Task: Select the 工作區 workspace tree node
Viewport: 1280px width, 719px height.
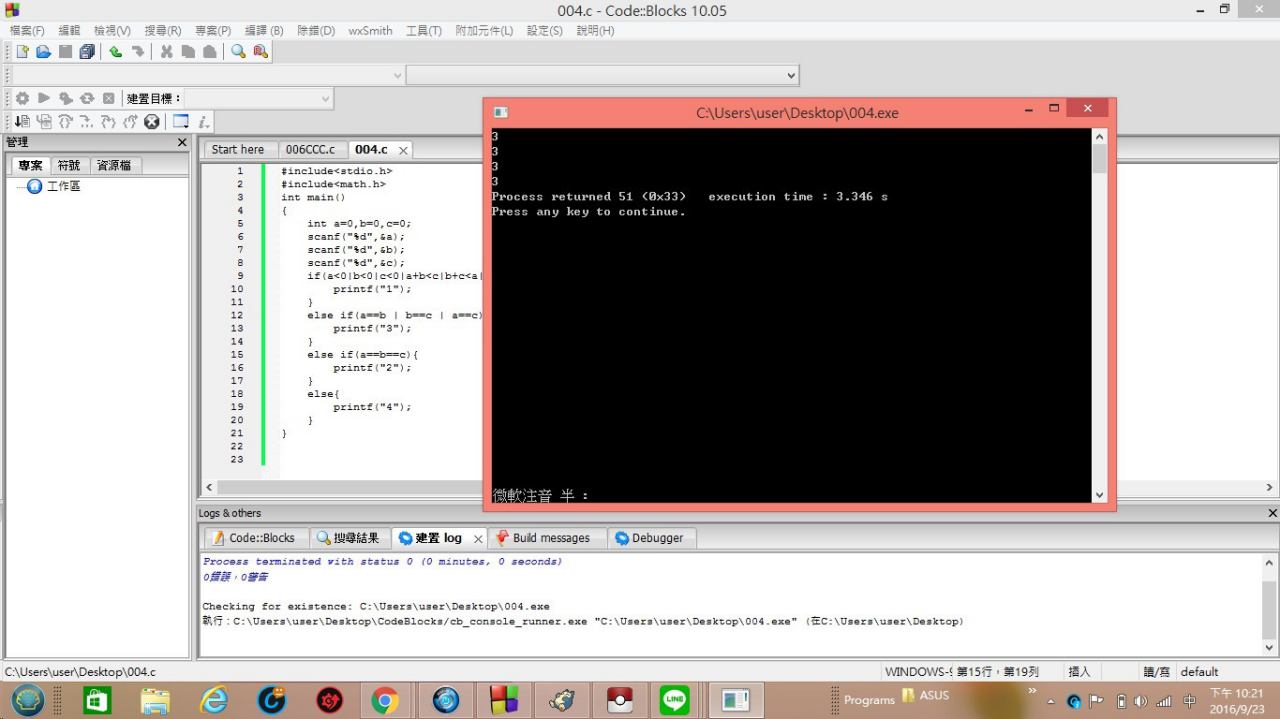Action: pos(62,187)
